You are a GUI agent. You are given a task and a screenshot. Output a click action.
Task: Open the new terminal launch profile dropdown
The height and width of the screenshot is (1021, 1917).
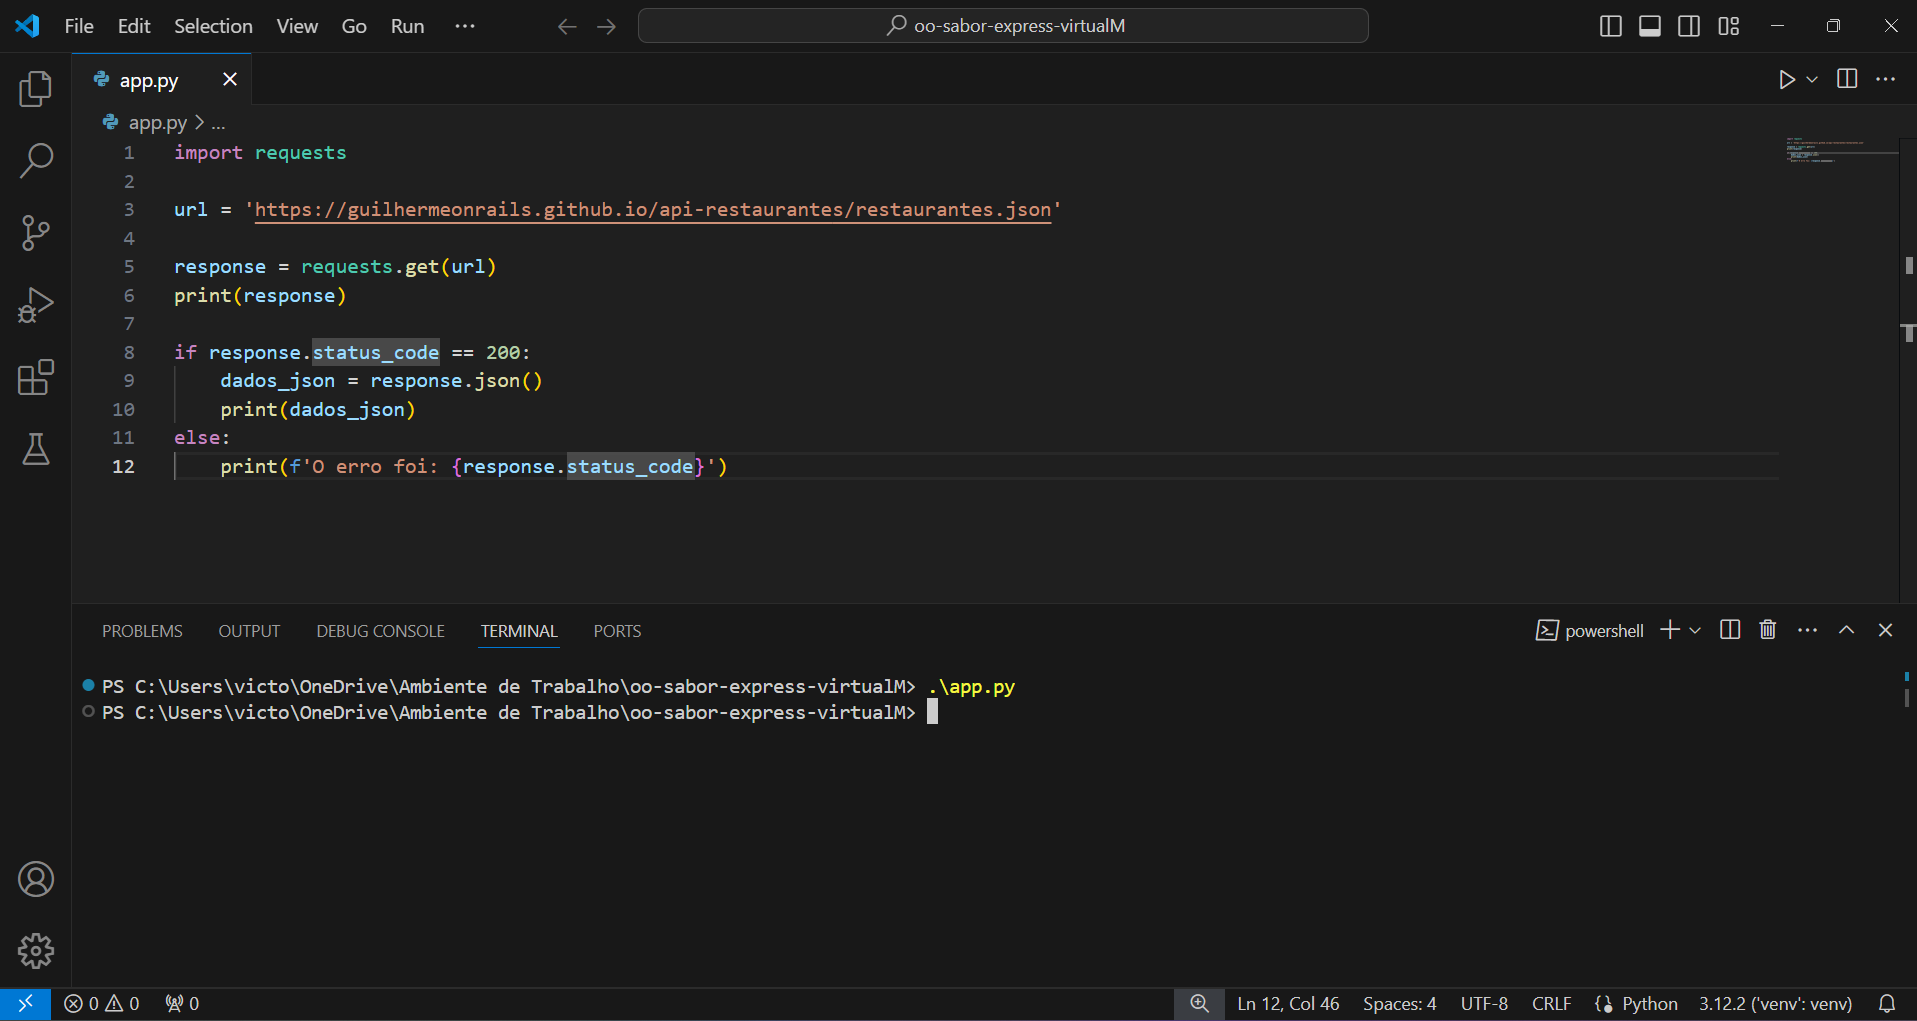click(1695, 630)
